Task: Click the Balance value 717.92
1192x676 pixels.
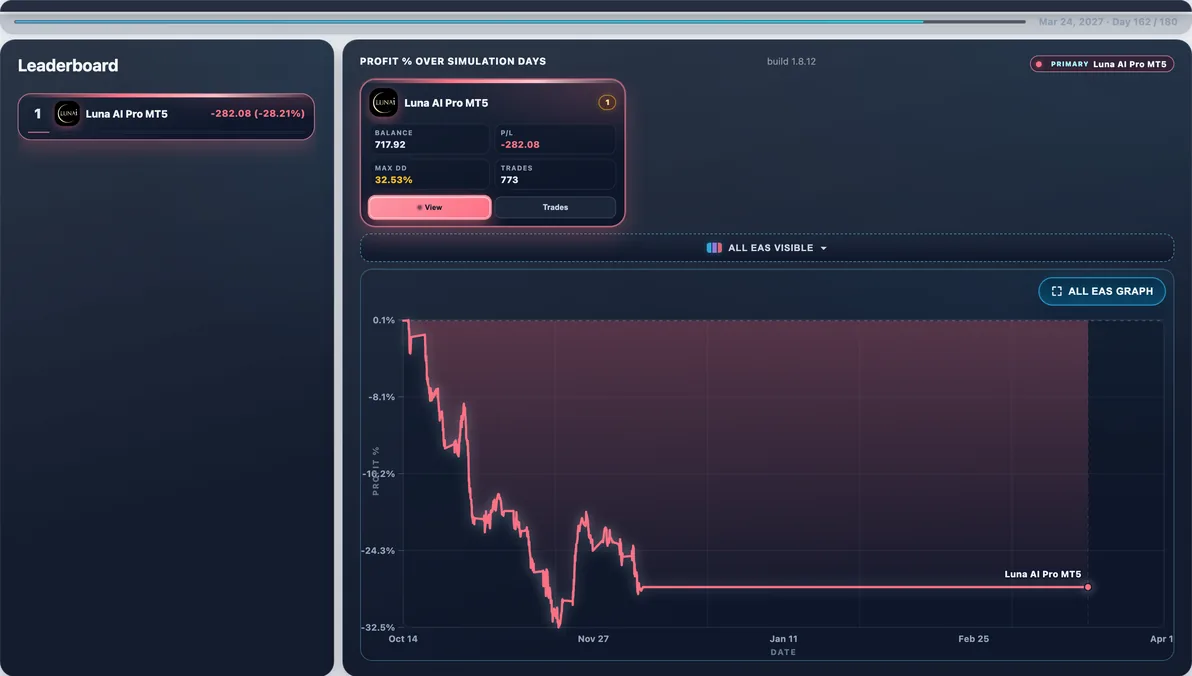Action: tap(390, 144)
